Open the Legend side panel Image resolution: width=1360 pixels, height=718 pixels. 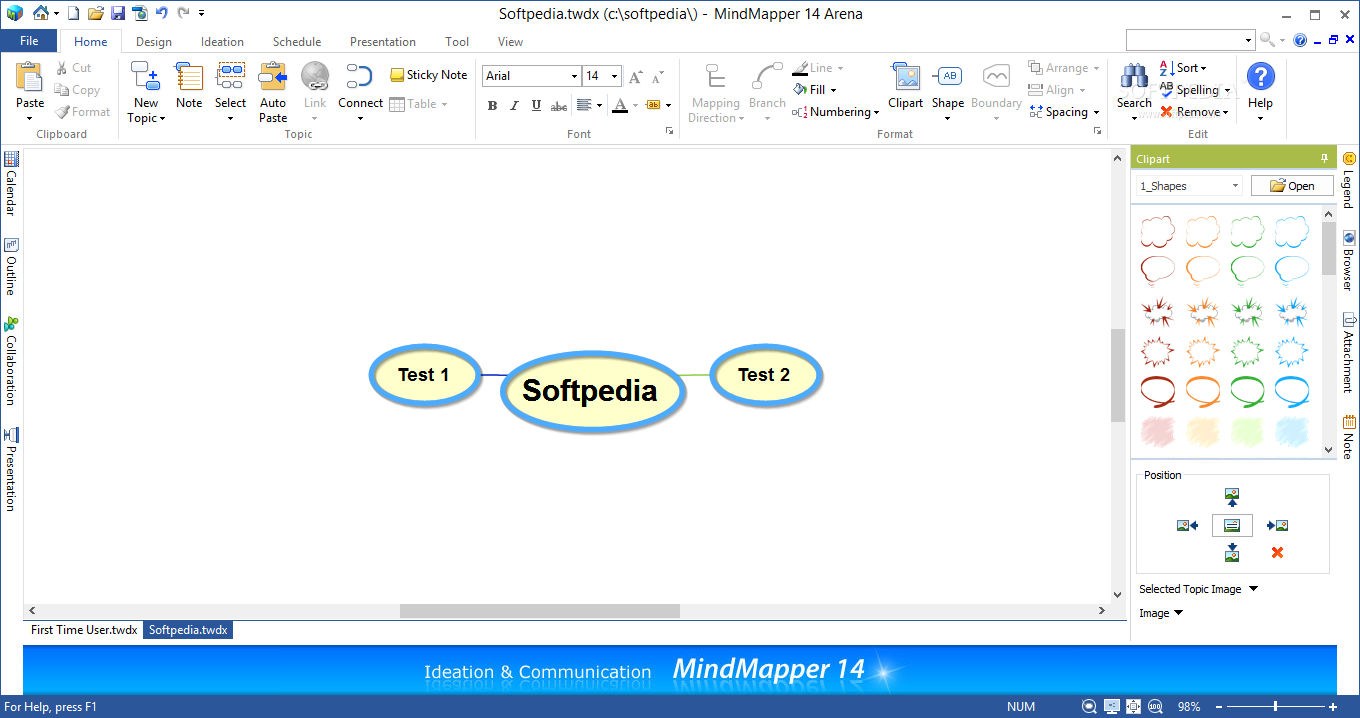tap(1349, 180)
